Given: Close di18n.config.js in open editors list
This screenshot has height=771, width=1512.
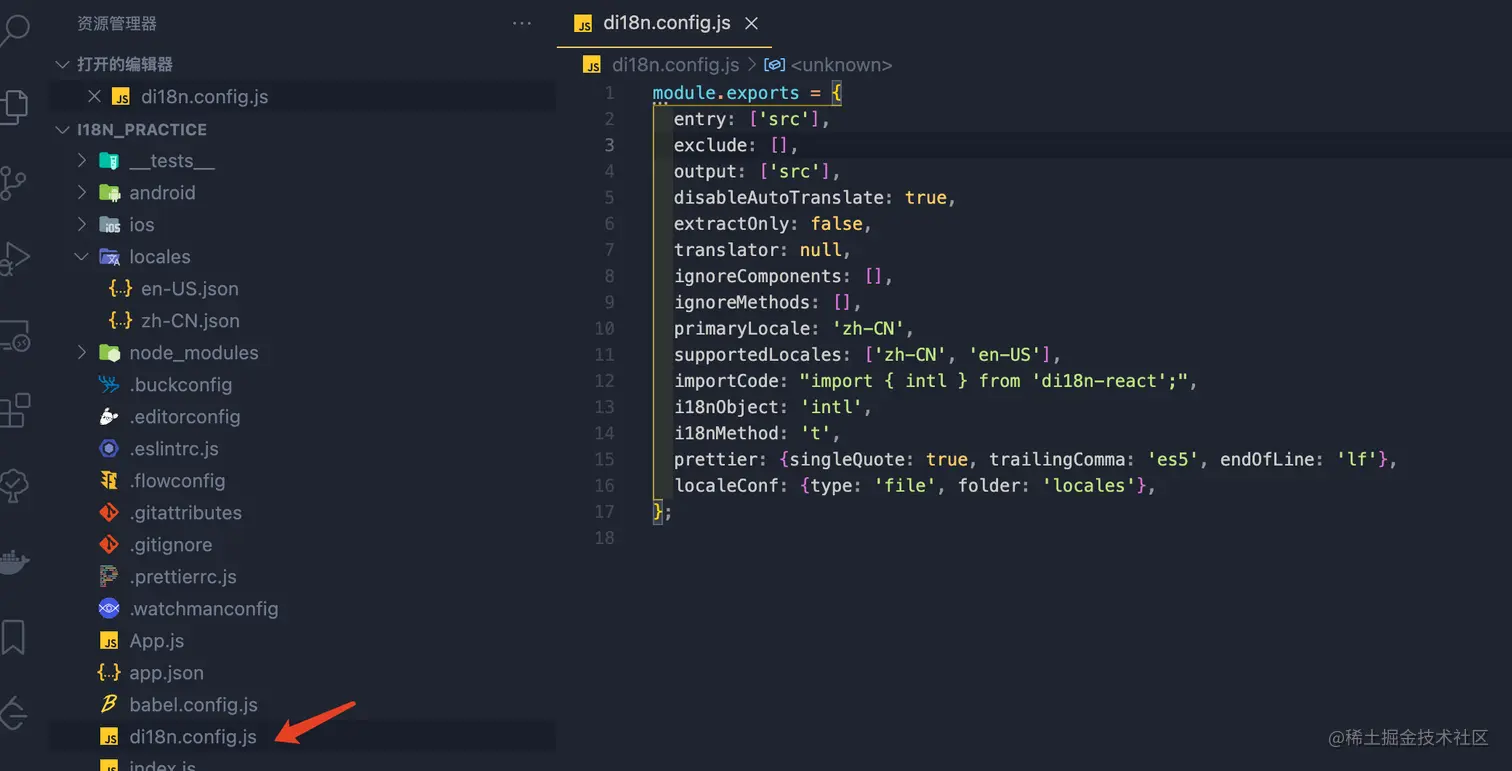Looking at the screenshot, I should [x=94, y=97].
